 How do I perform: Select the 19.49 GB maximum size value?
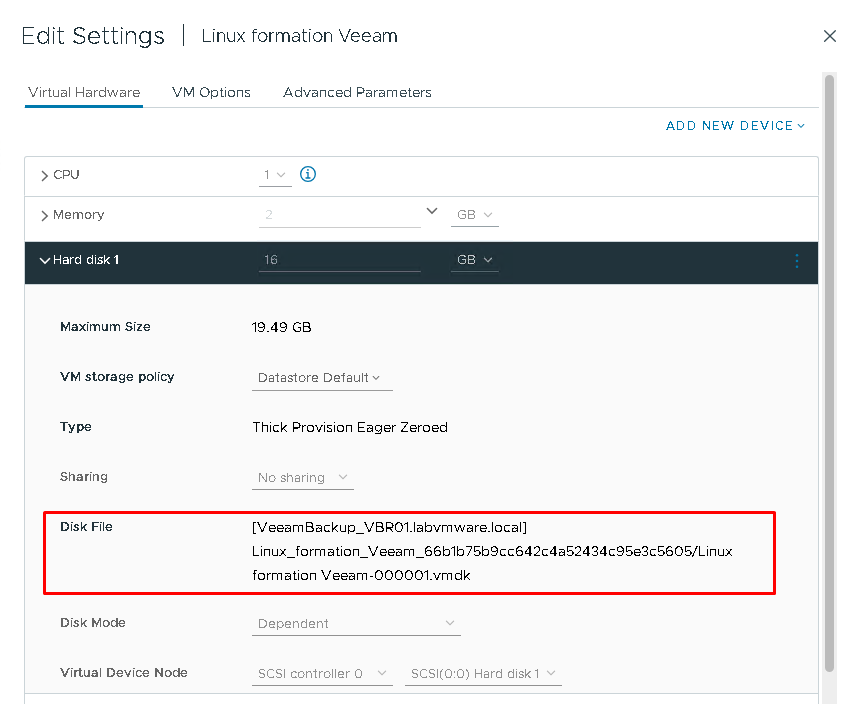click(281, 327)
